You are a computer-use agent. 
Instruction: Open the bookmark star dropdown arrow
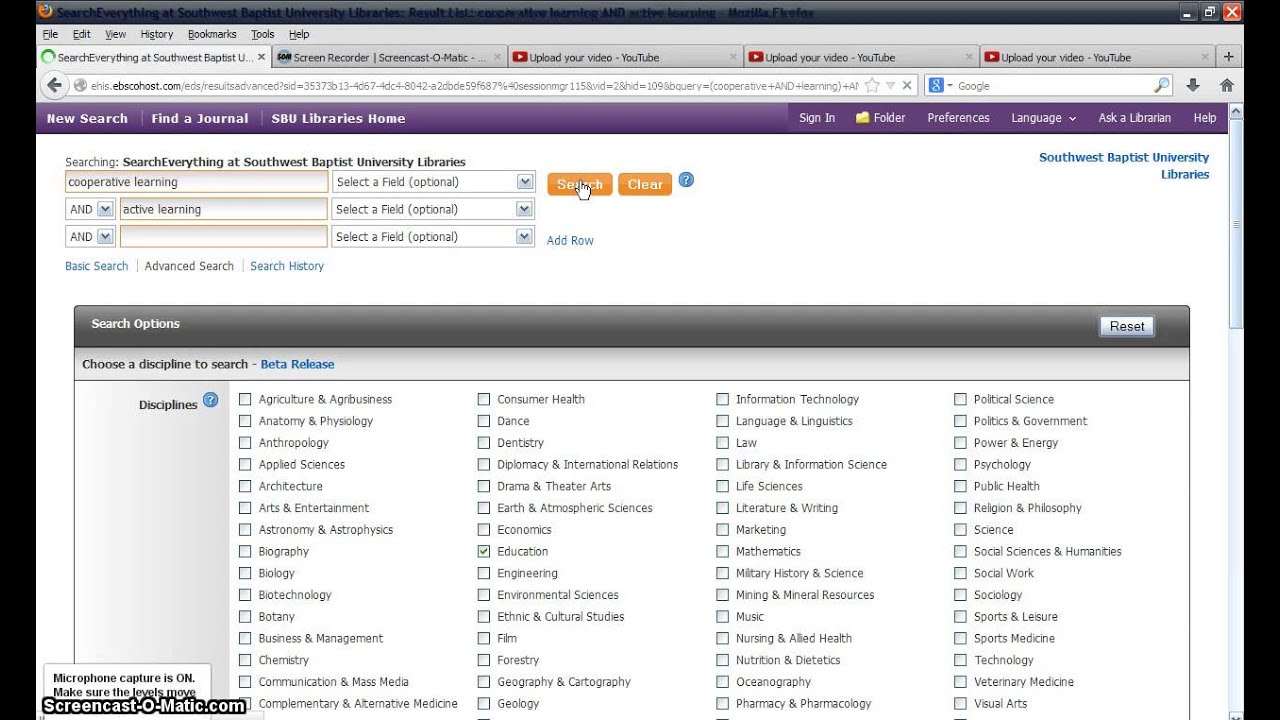point(890,86)
